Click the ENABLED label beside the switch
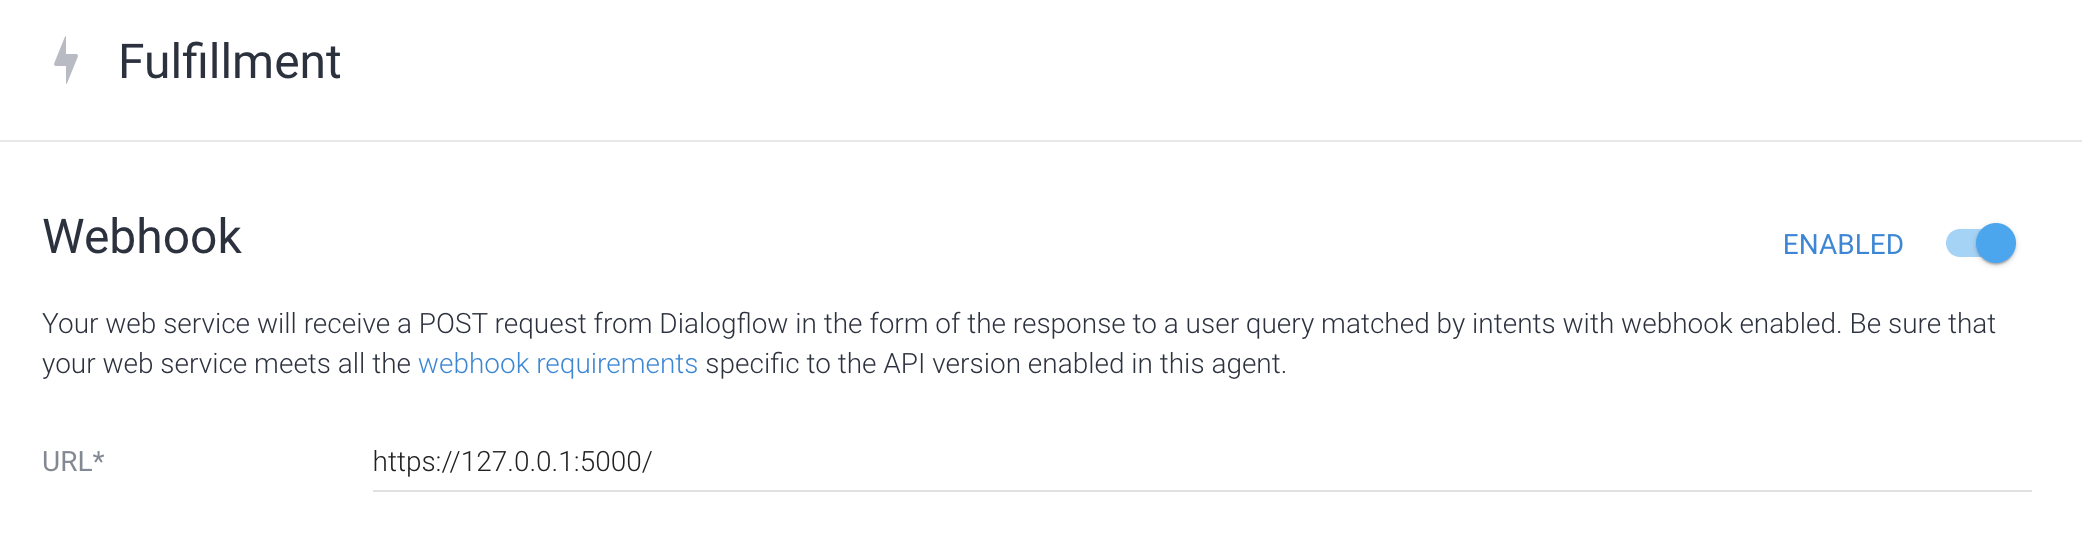 (x=1842, y=244)
